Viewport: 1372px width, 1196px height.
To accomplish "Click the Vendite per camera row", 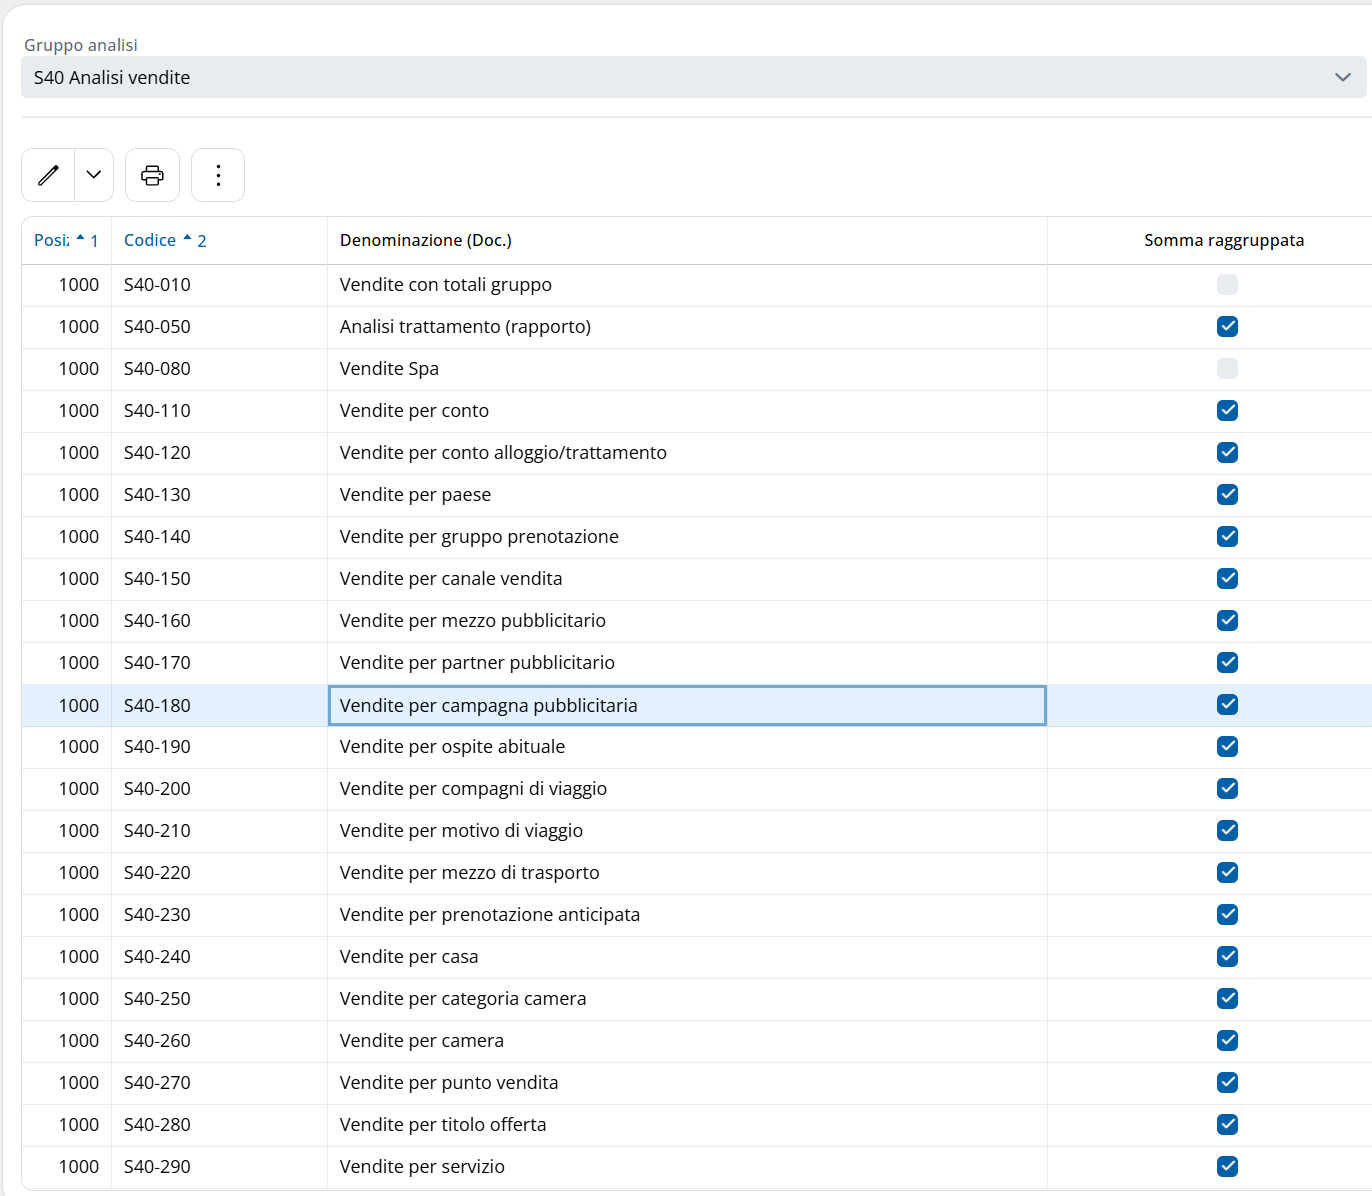I will (421, 1041).
